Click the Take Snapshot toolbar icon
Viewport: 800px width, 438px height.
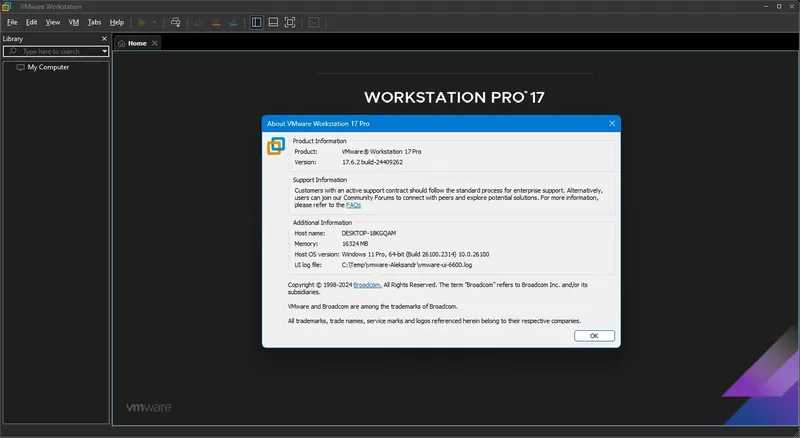199,22
